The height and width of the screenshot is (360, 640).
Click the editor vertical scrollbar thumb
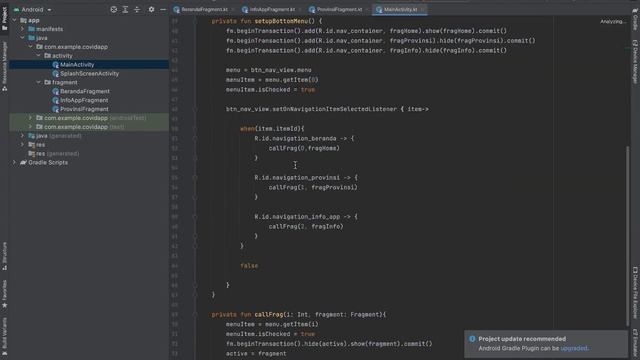click(628, 236)
